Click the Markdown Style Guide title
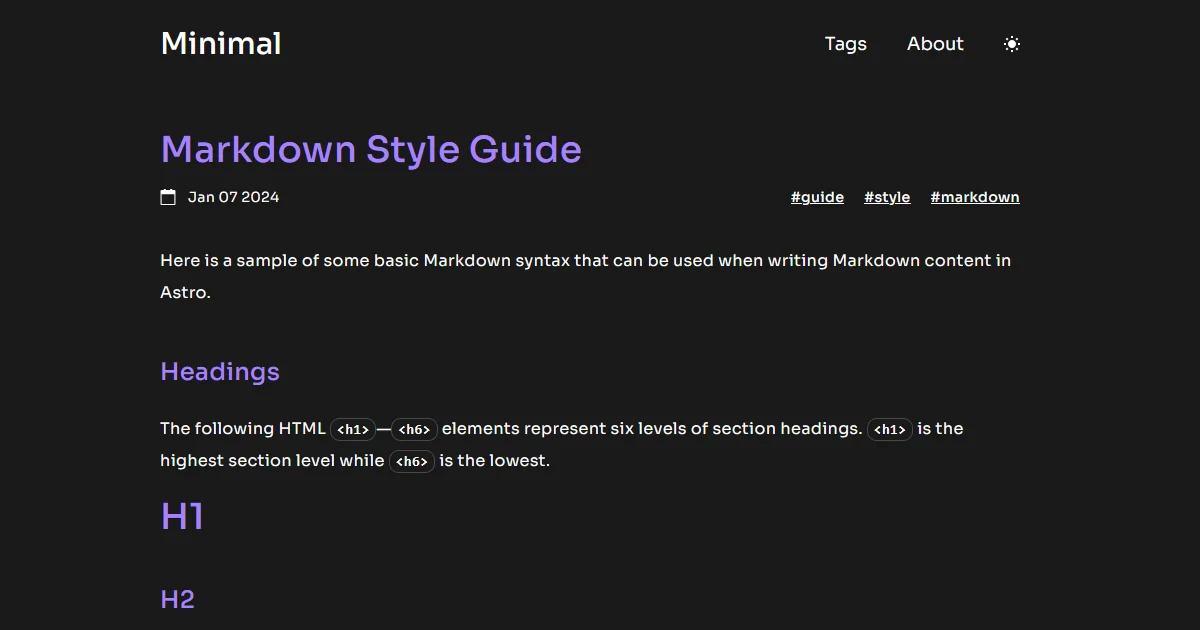Image resolution: width=1200 pixels, height=630 pixels. pos(371,150)
